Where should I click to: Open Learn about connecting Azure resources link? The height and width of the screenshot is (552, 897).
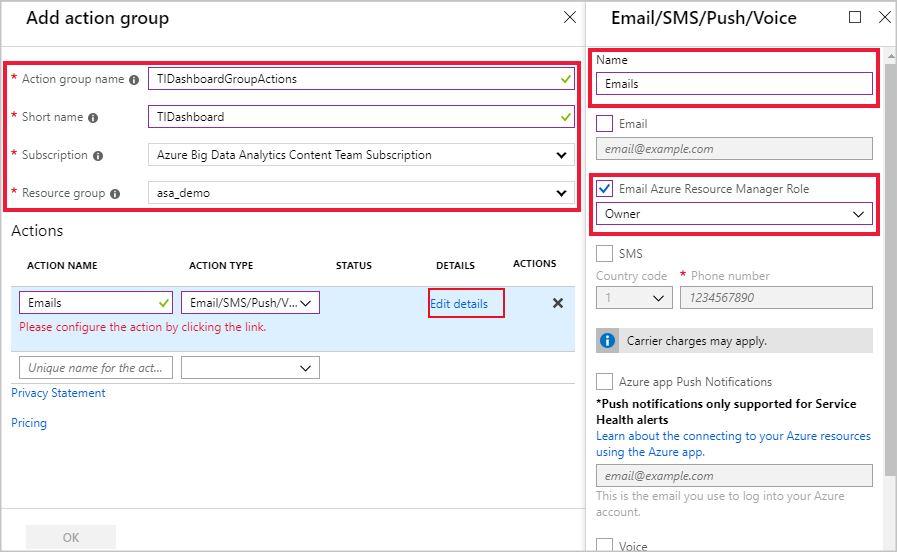[x=733, y=444]
